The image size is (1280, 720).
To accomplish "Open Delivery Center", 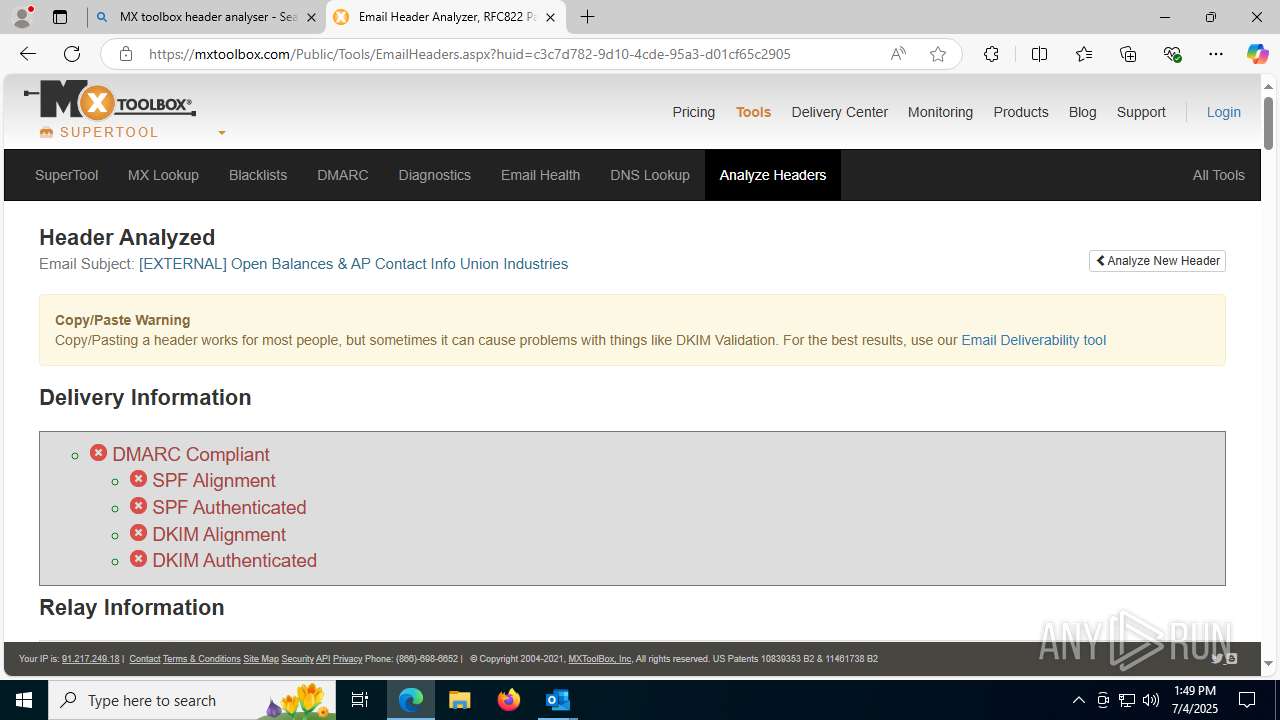I will (839, 112).
